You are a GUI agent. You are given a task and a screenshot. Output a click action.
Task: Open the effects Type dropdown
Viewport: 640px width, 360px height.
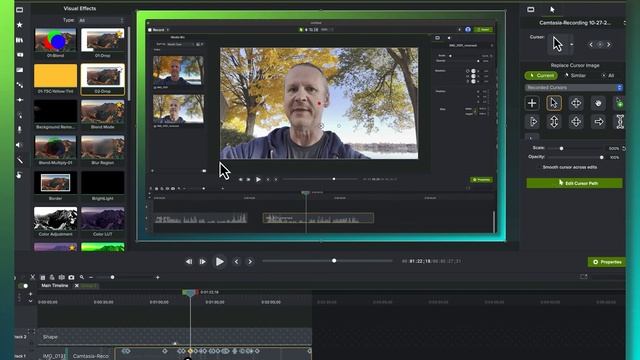[x=101, y=20]
